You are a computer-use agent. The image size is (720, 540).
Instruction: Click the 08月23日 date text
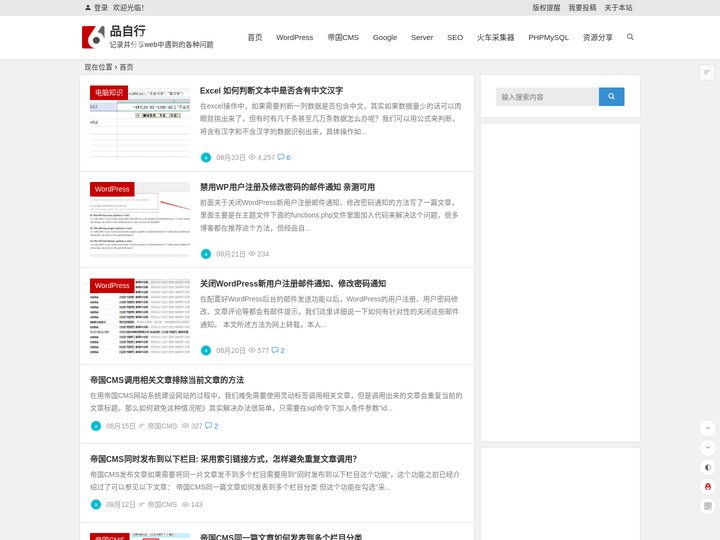[x=231, y=158]
